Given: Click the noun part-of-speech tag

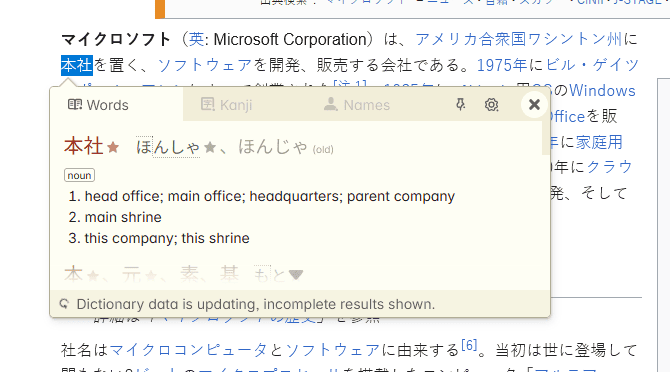Looking at the screenshot, I should click(79, 176).
